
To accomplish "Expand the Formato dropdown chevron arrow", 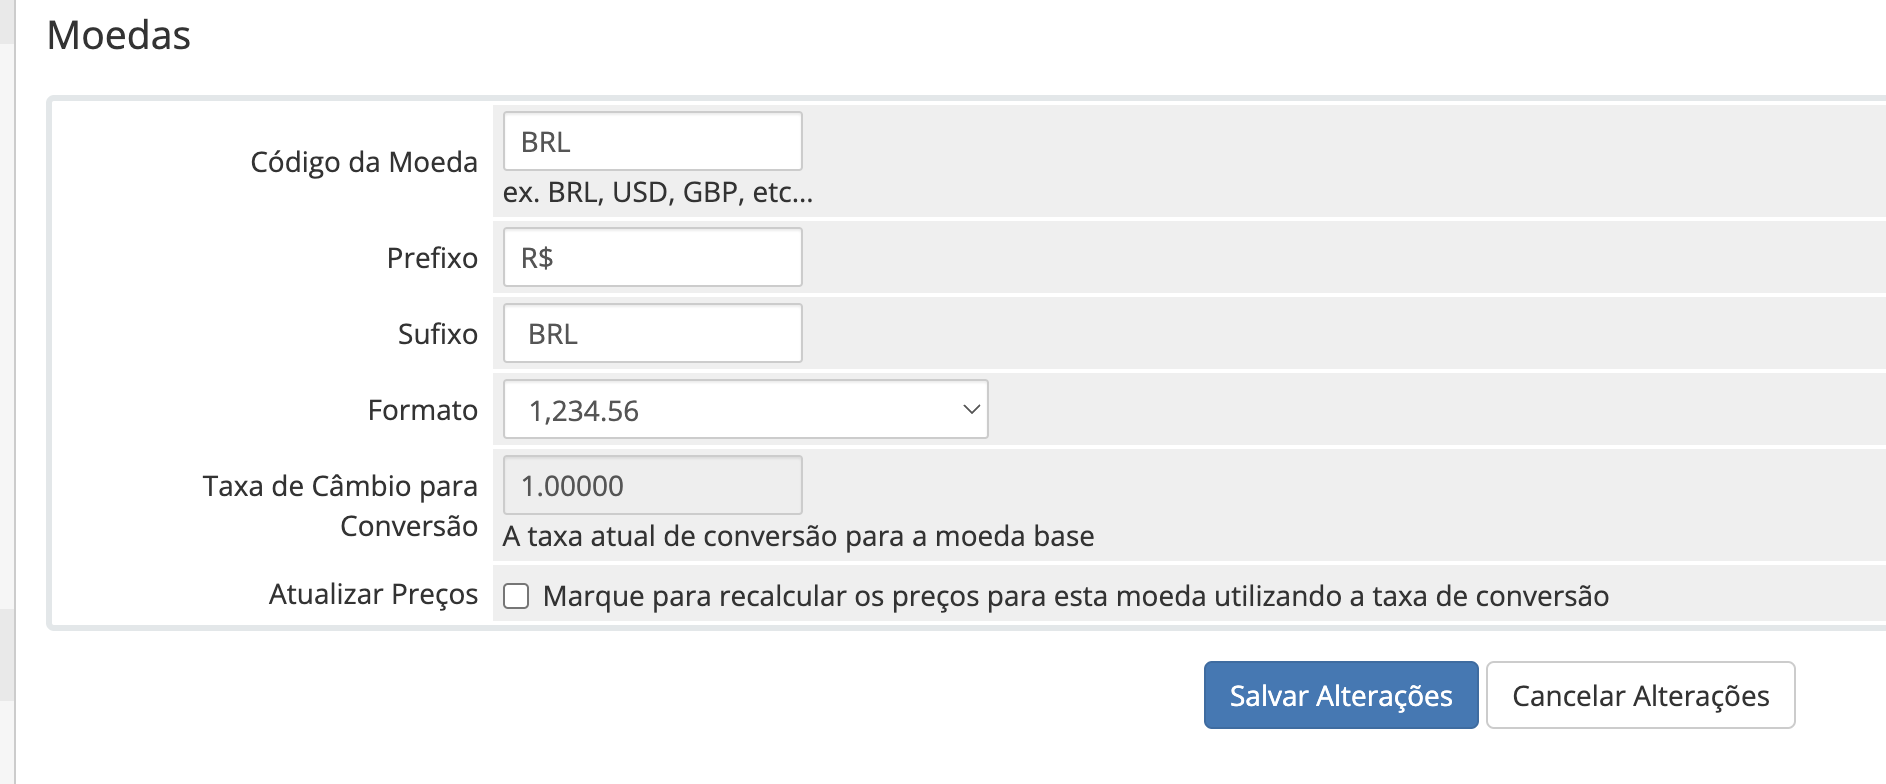I will point(970,409).
